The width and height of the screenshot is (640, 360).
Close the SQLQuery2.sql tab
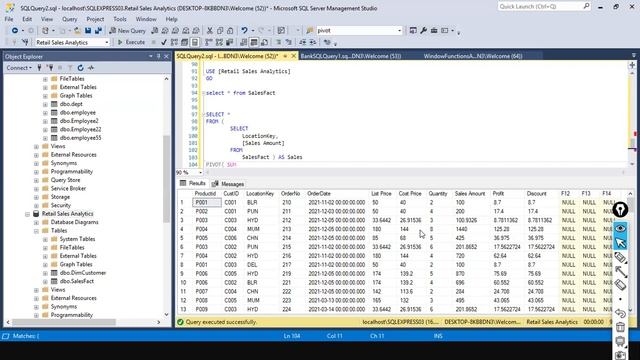pos(293,56)
